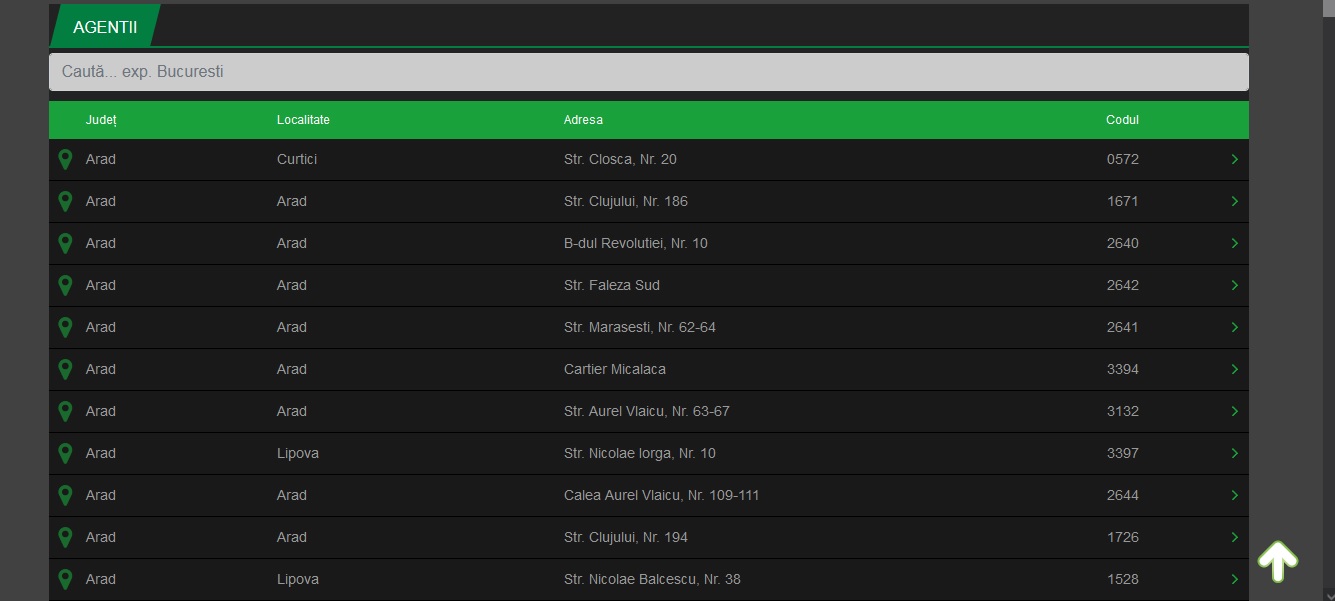
Task: Open the chevron for code 3397
Action: pyautogui.click(x=1235, y=453)
